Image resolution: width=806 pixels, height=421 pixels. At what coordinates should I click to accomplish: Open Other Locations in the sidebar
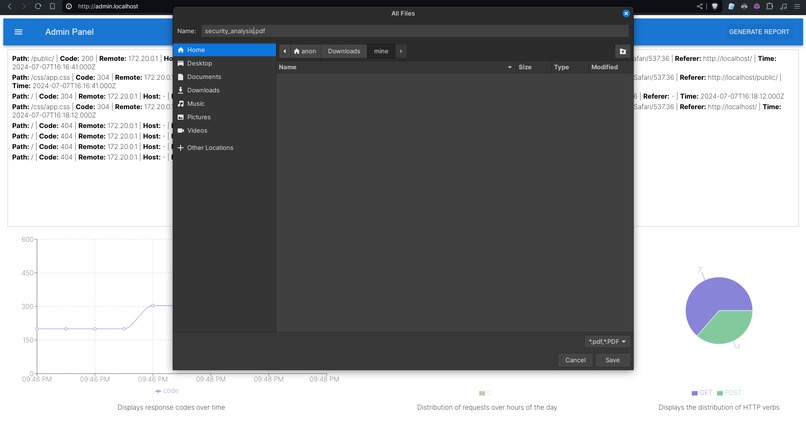(x=225, y=148)
